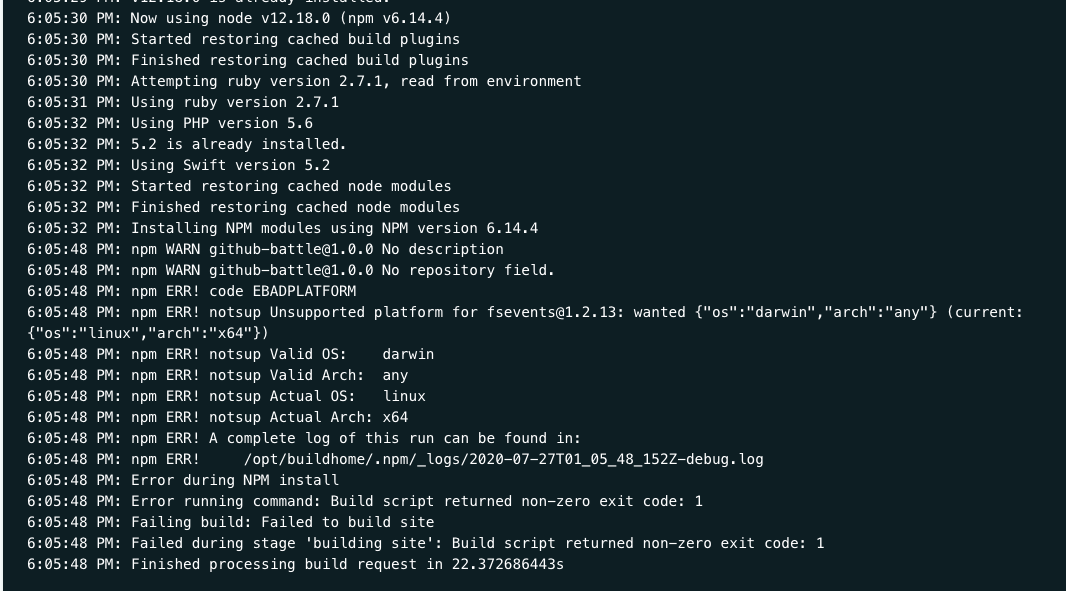The height and width of the screenshot is (591, 1066).
Task: Click 'Installing NPM modules using NPM version' line
Action: pos(334,228)
